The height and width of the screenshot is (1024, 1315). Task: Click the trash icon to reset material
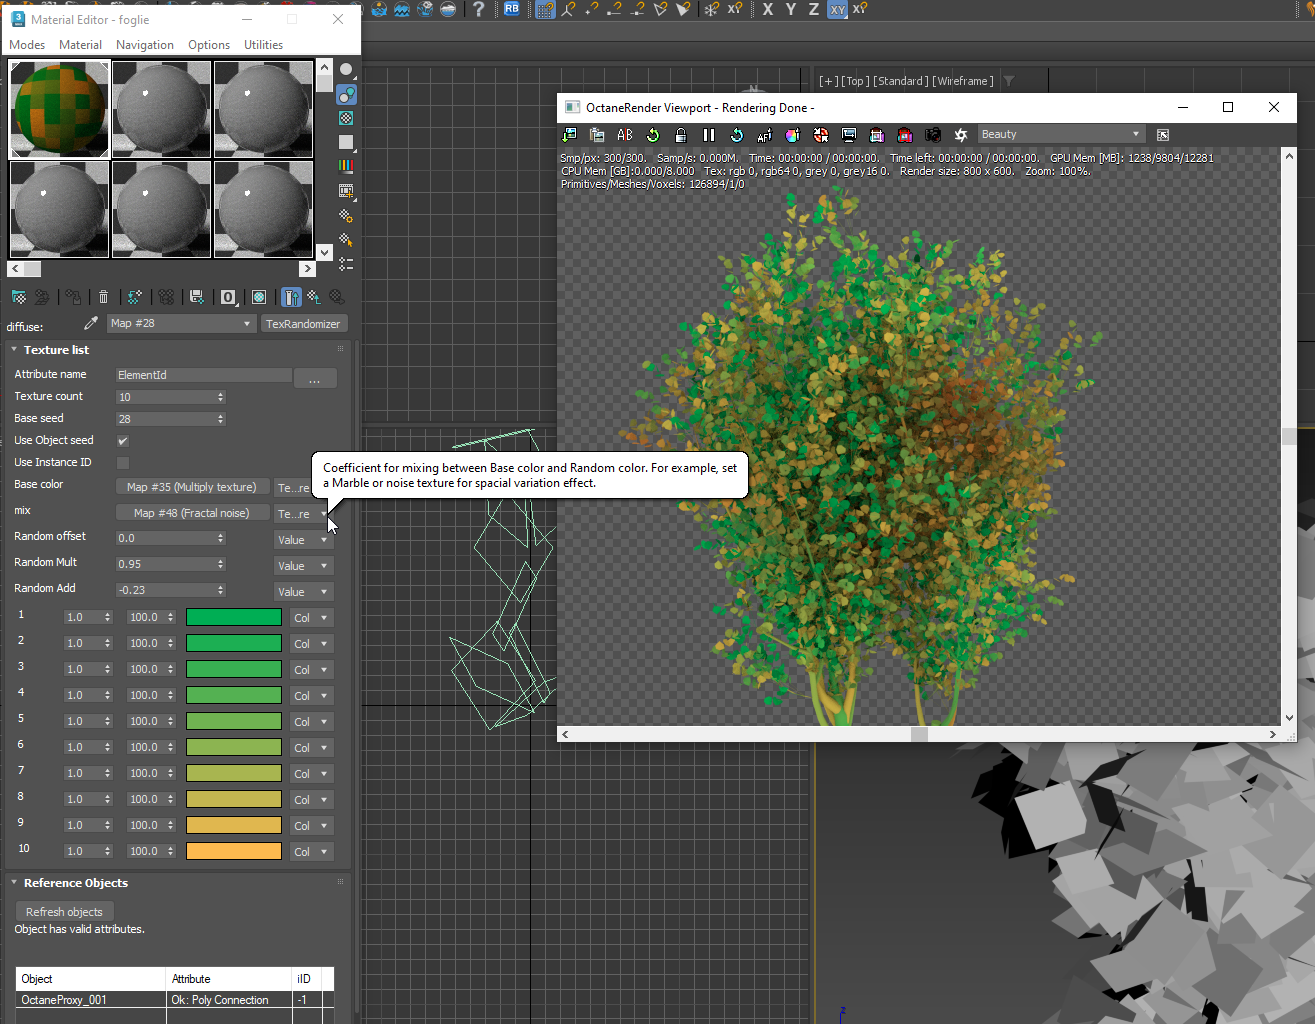coord(103,297)
